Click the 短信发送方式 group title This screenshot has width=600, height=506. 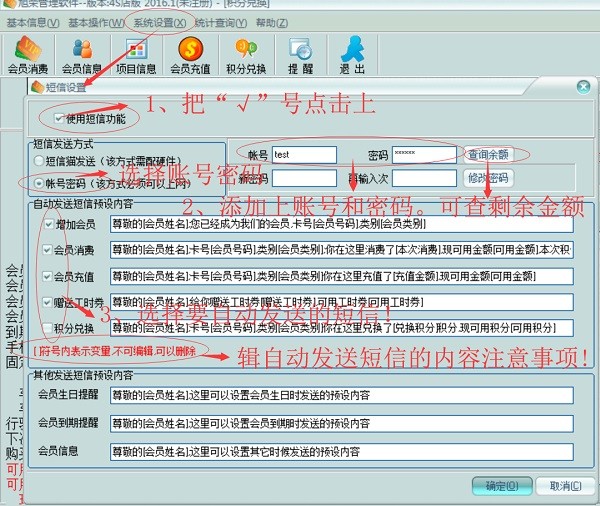(x=63, y=144)
